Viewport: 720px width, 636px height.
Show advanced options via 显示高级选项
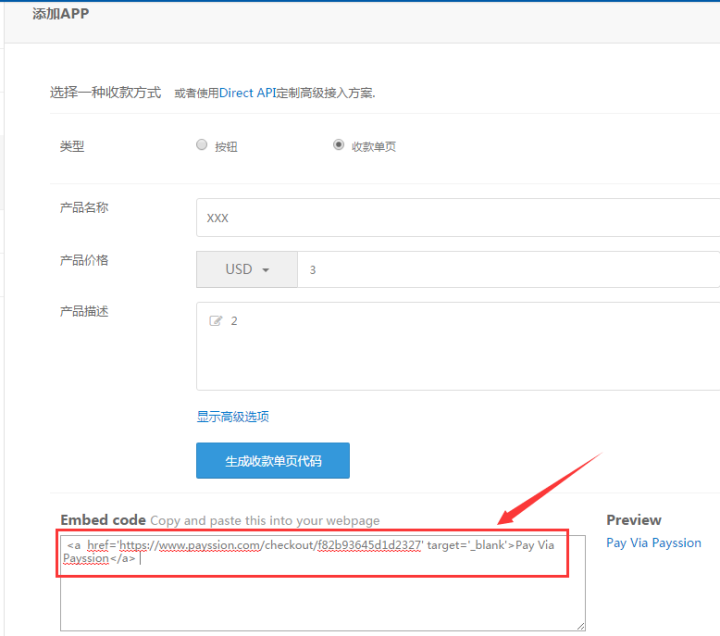click(x=233, y=416)
